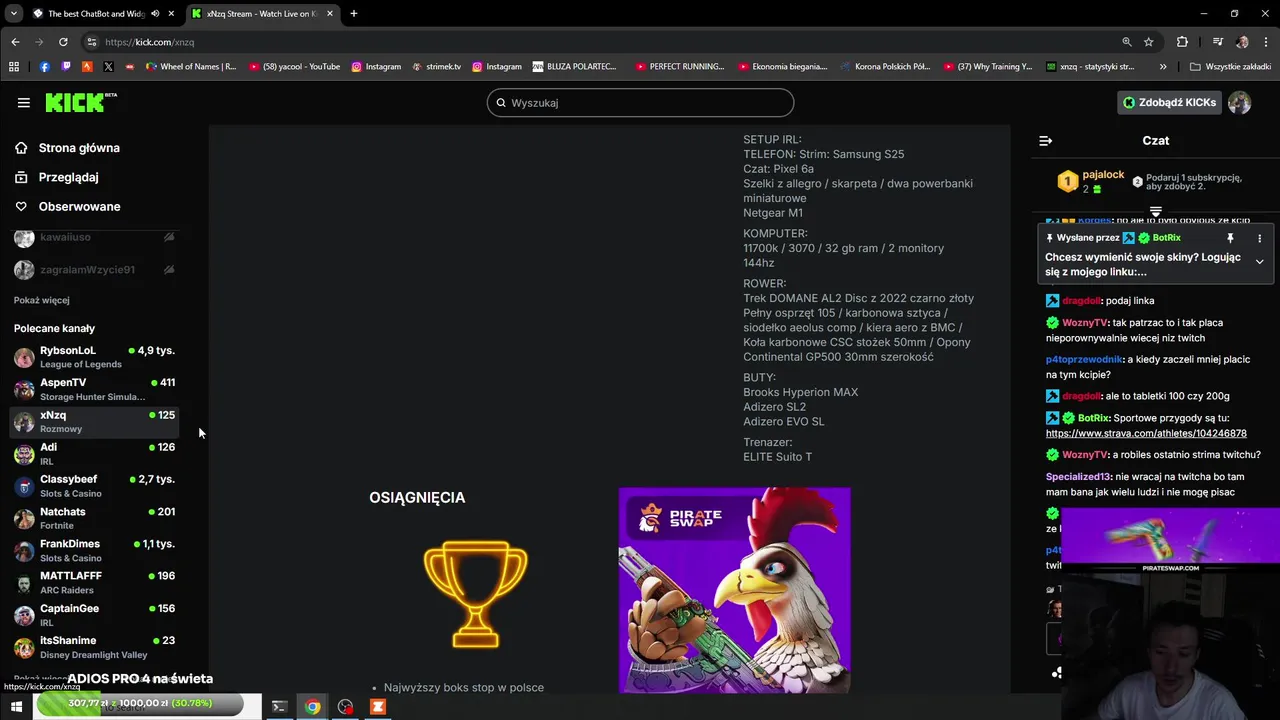Open Natchats Fortnite channel
The width and height of the screenshot is (1280, 720).
(x=95, y=518)
